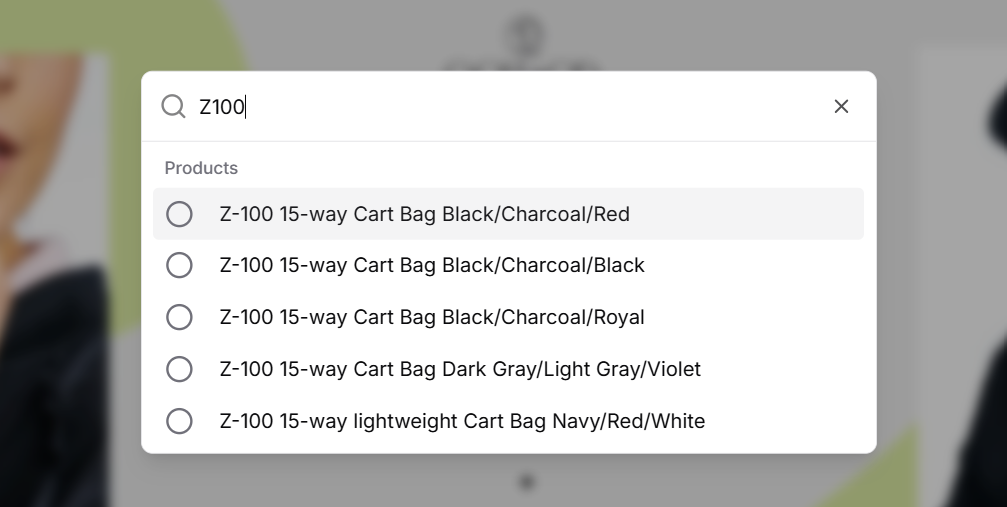Open Z-100 15-way Cart Bag Black/Charcoal/Black result
This screenshot has width=1007, height=507.
point(432,265)
